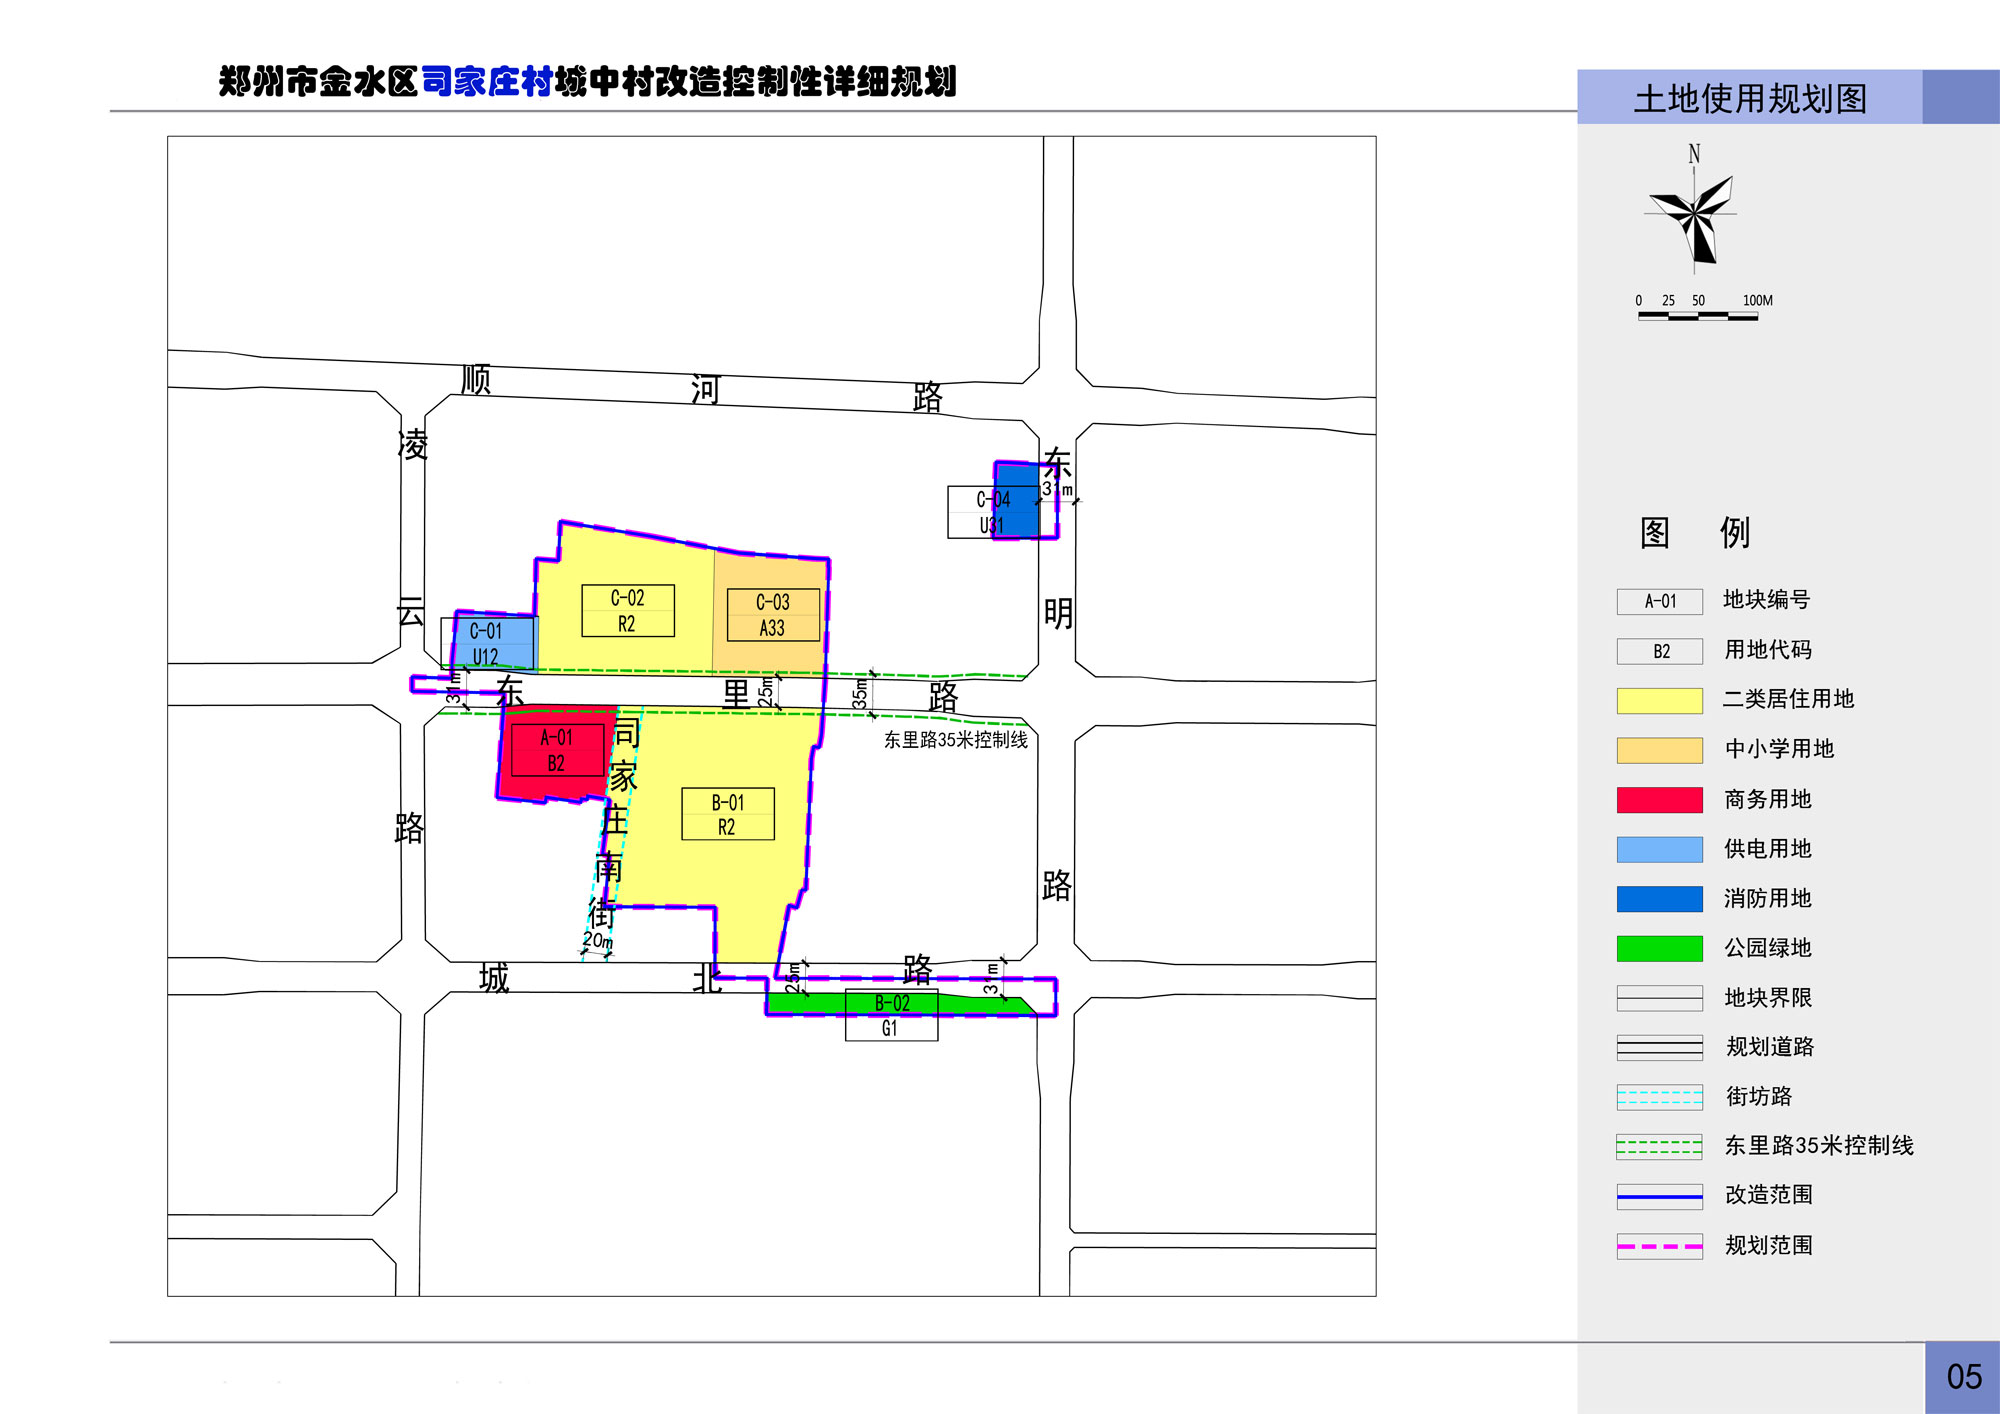The image size is (2000, 1414).
Task: Click the N north indicator letter
Action: coord(1694,154)
